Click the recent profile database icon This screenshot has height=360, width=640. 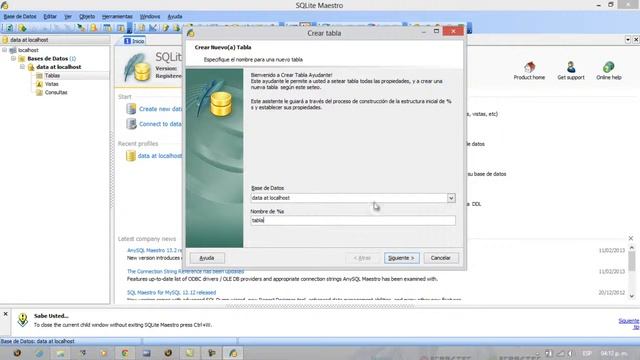[131, 156]
